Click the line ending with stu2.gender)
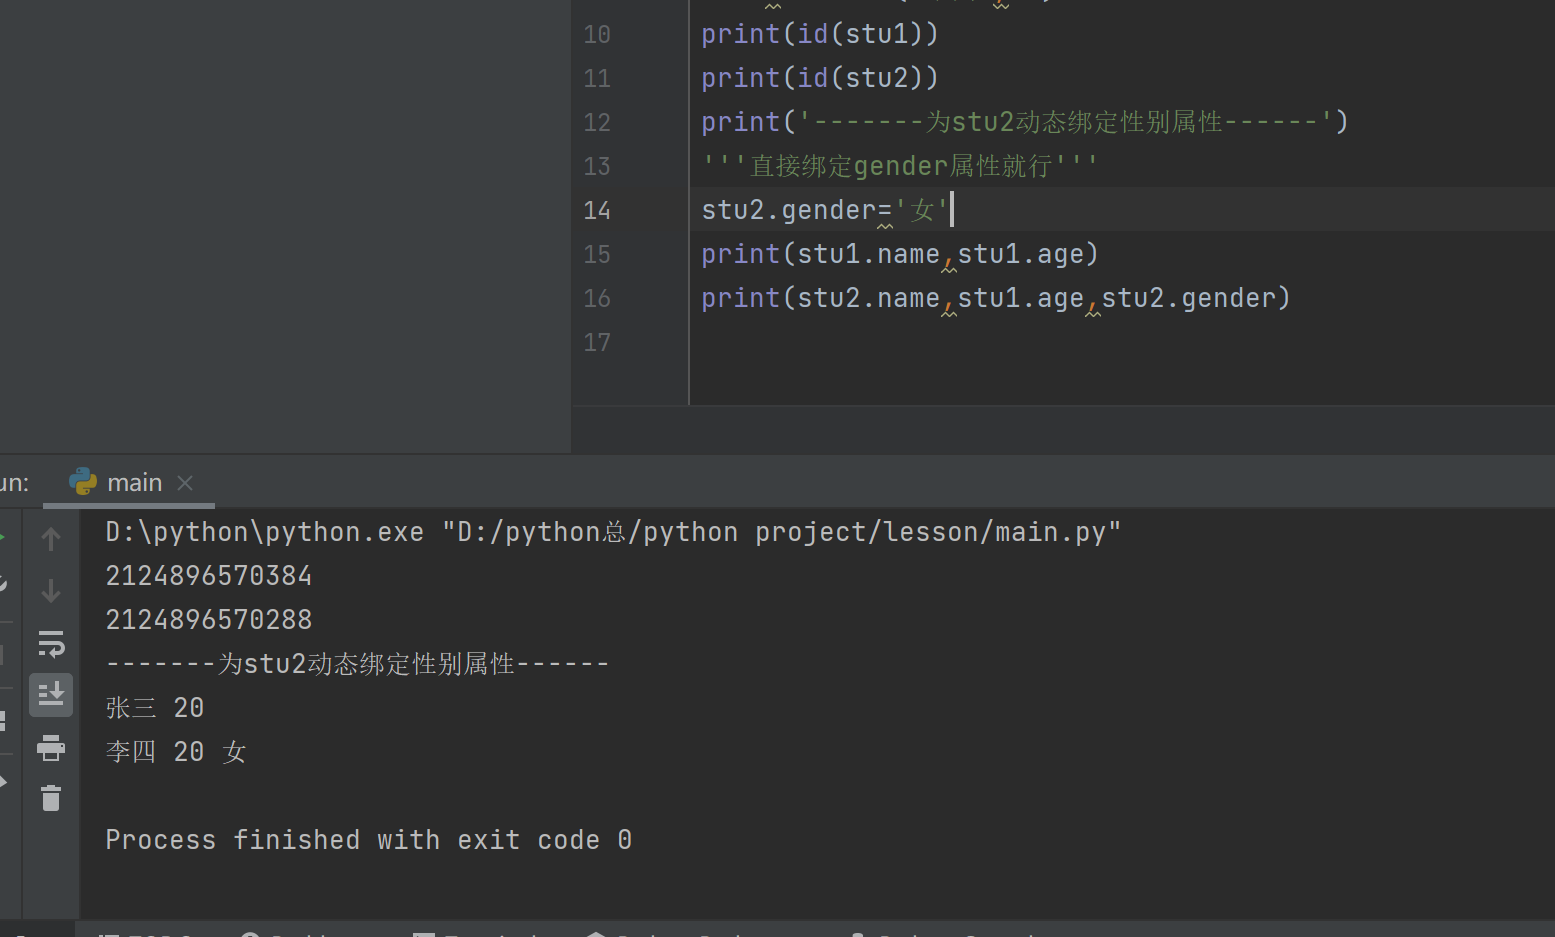The height and width of the screenshot is (937, 1555). click(x=996, y=298)
